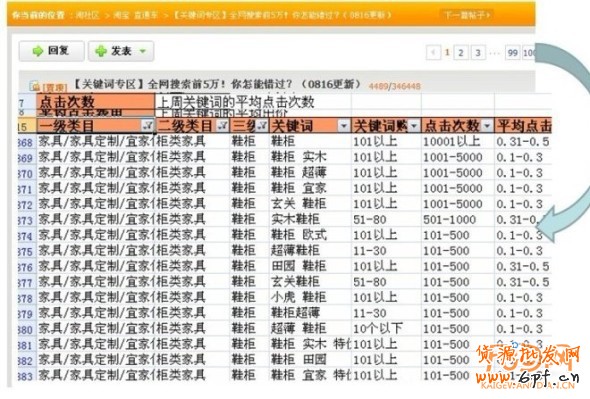Click the 101-500 cell in row 378
Screen dimensions: 590x399
coord(458,298)
